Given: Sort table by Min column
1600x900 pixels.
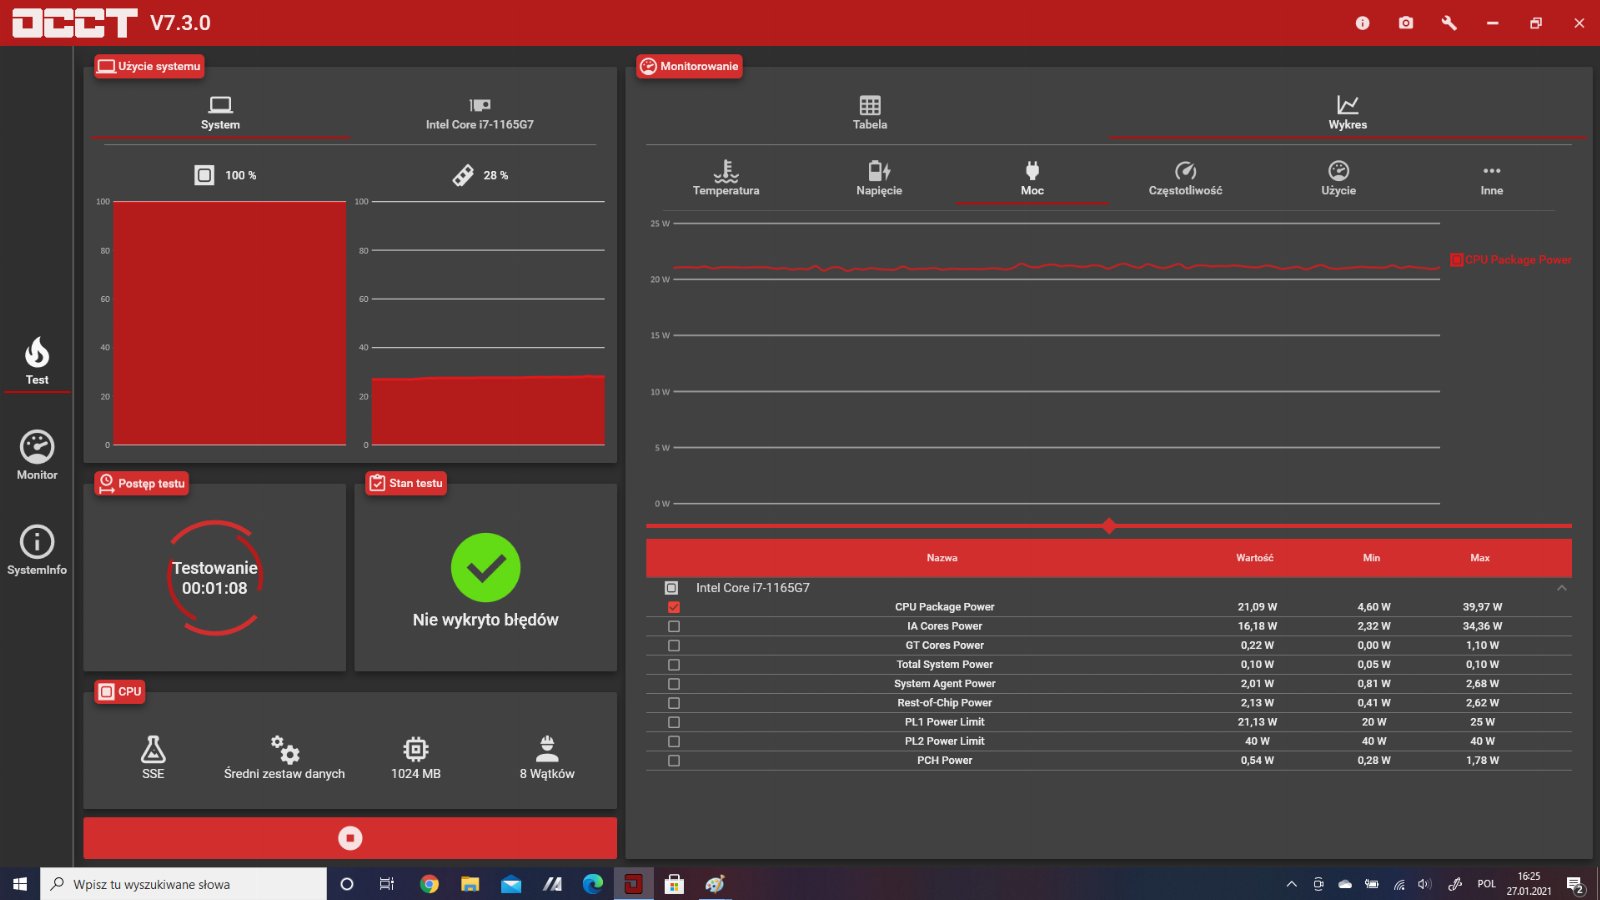Looking at the screenshot, I should 1372,558.
